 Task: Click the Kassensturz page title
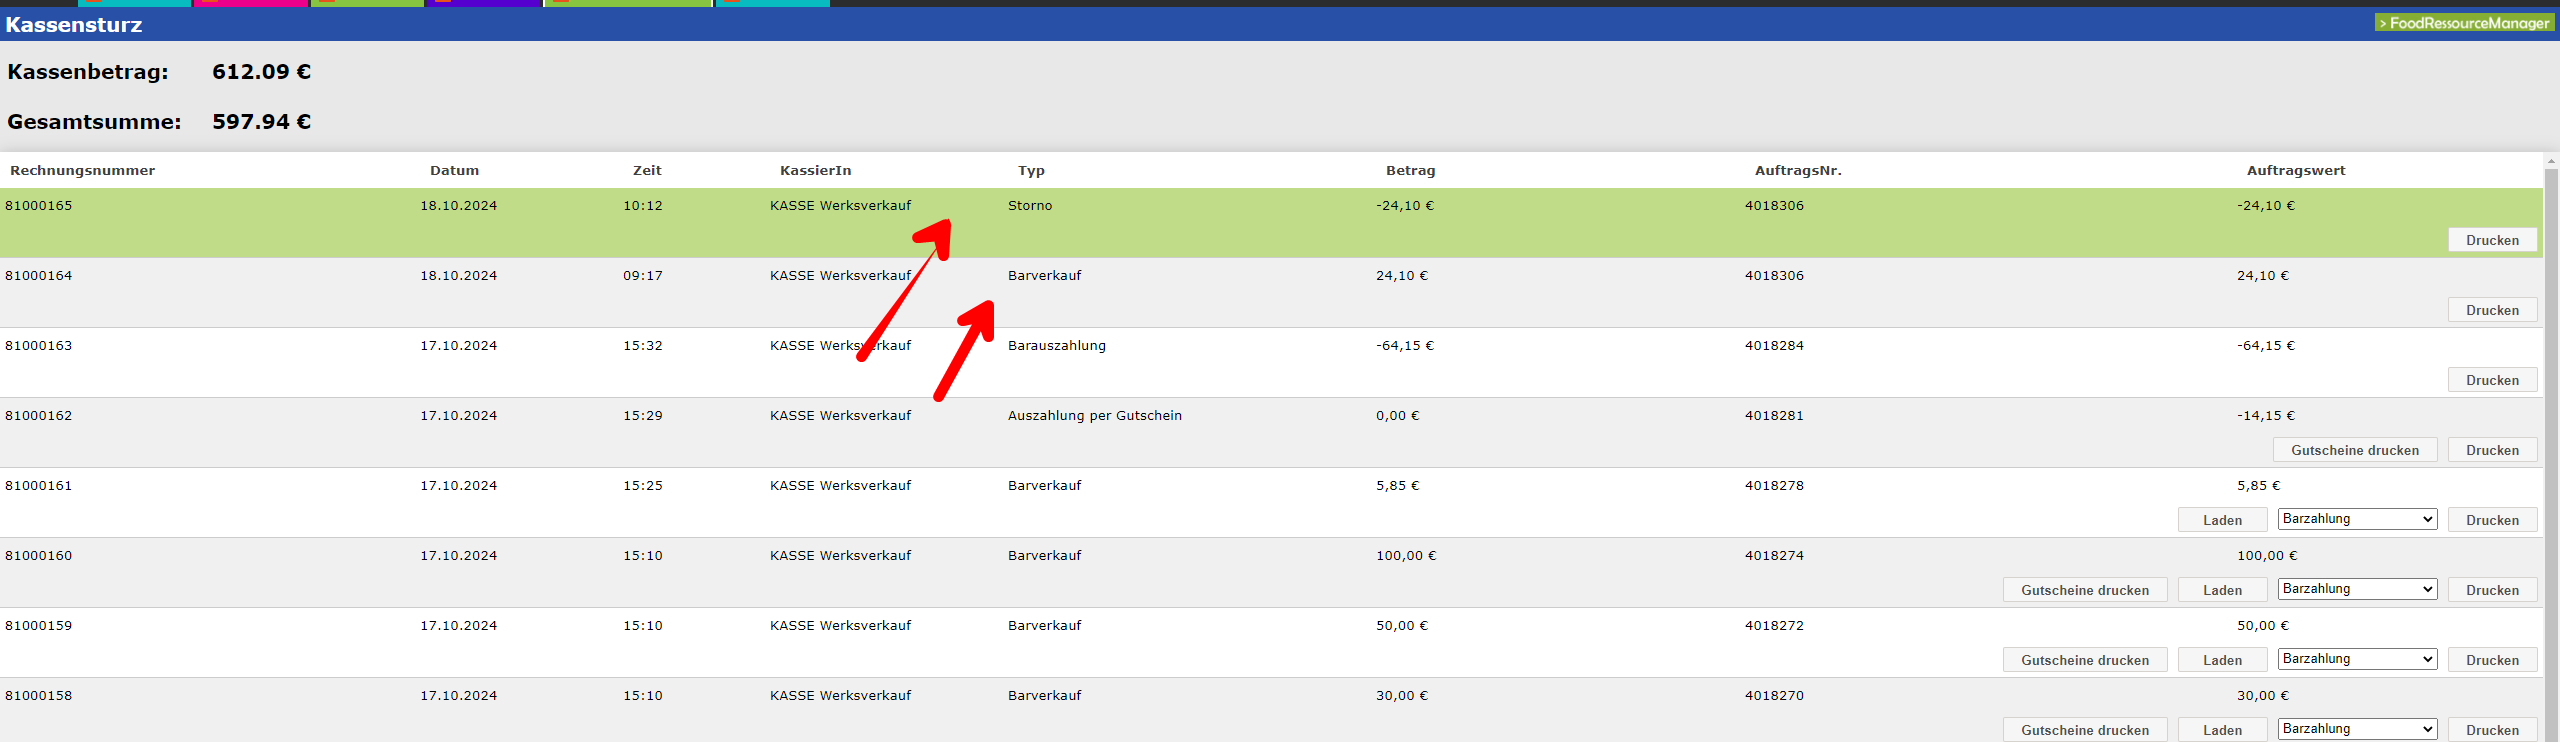pyautogui.click(x=74, y=25)
